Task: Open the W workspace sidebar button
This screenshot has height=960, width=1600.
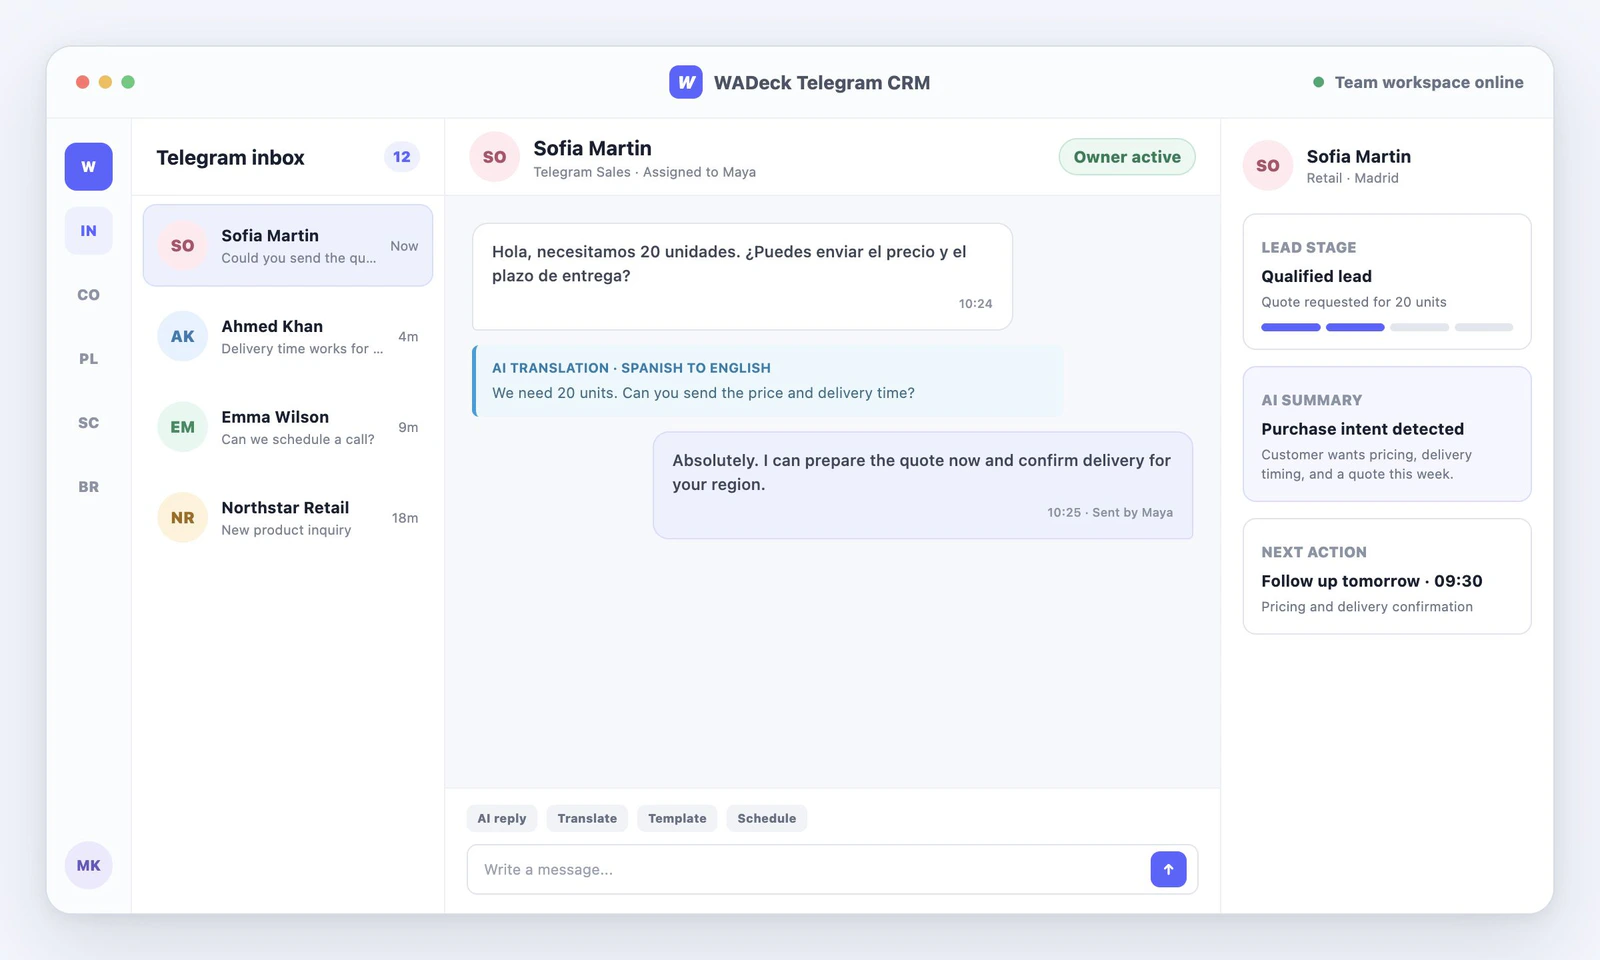Action: 89,166
